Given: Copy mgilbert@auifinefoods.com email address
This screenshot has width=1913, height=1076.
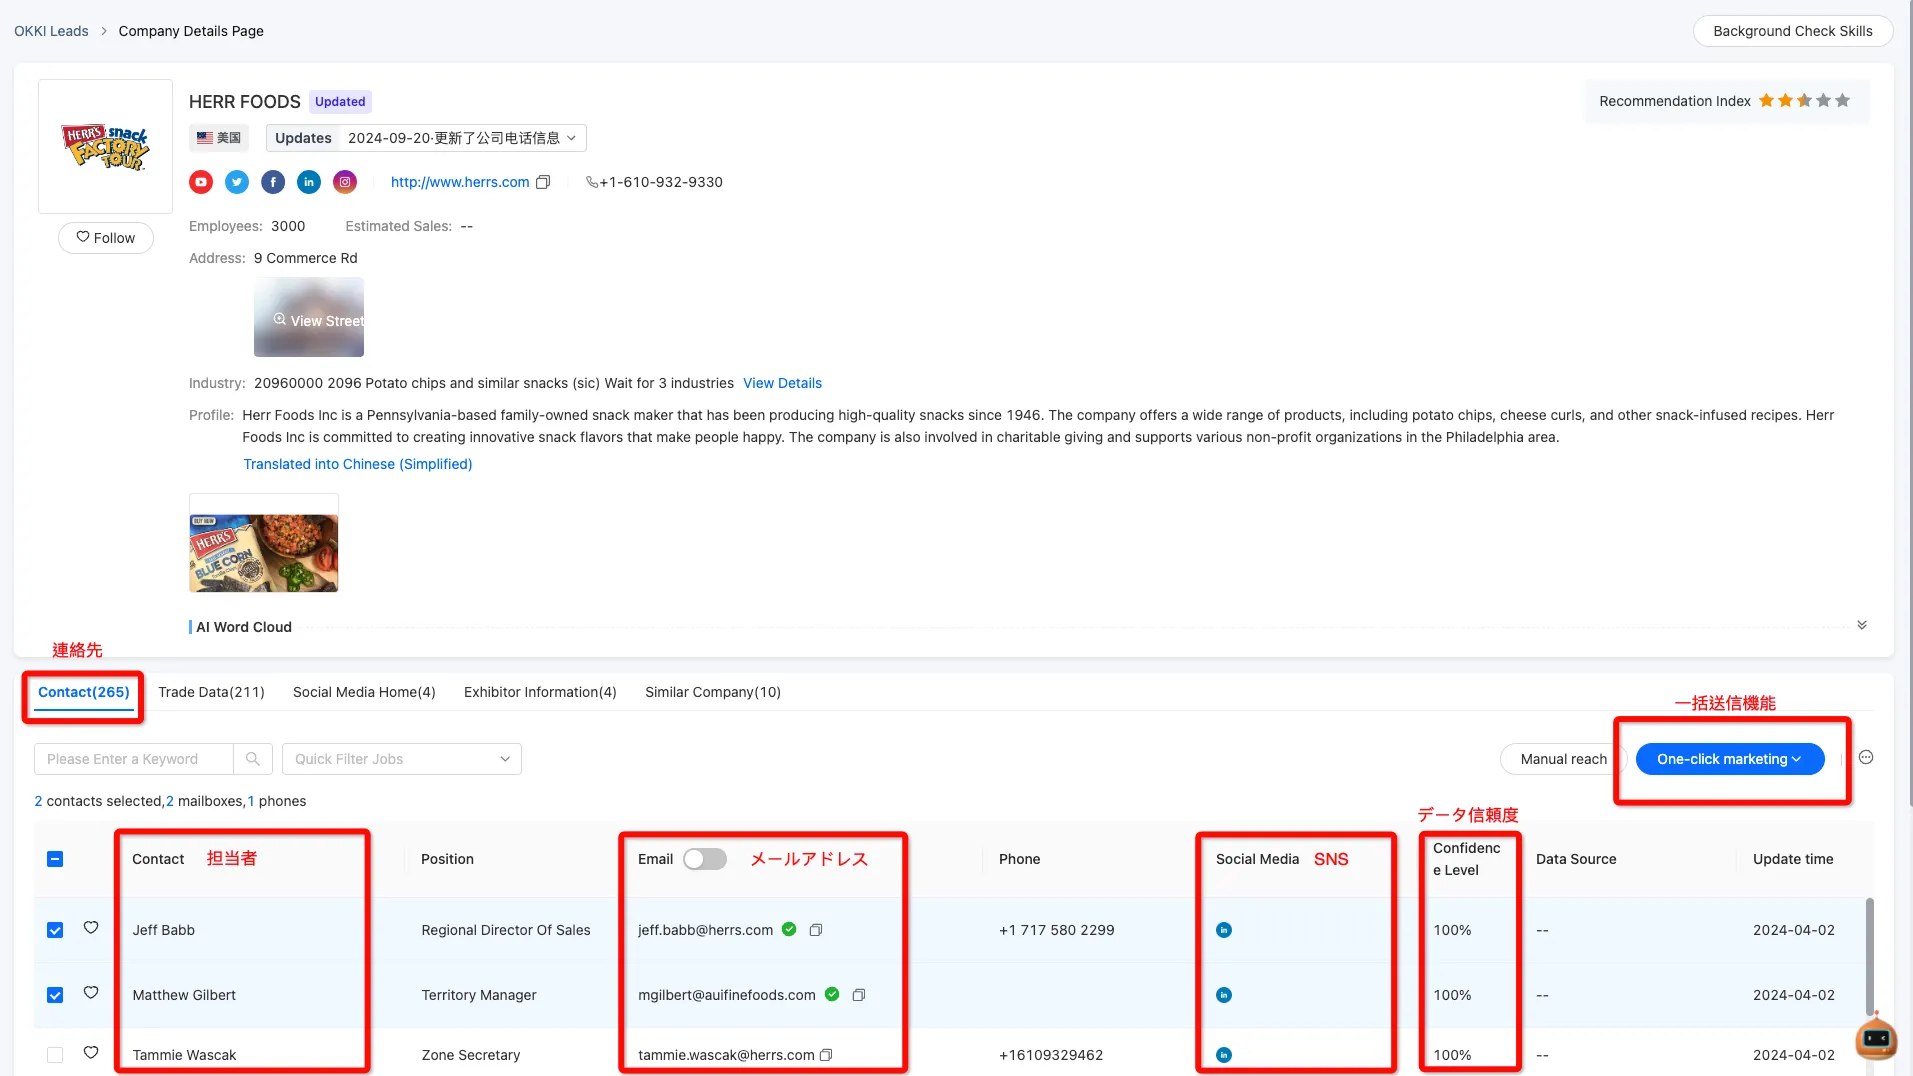Looking at the screenshot, I should click(x=859, y=995).
